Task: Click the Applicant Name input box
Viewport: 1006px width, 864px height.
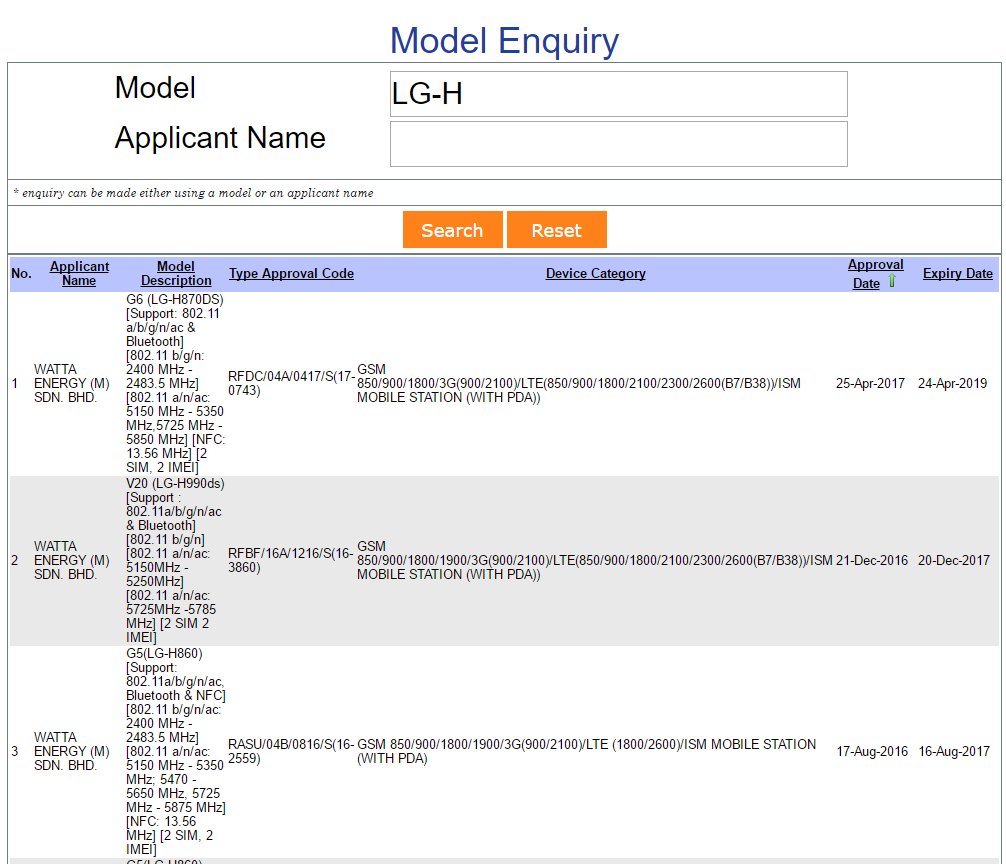Action: [618, 144]
